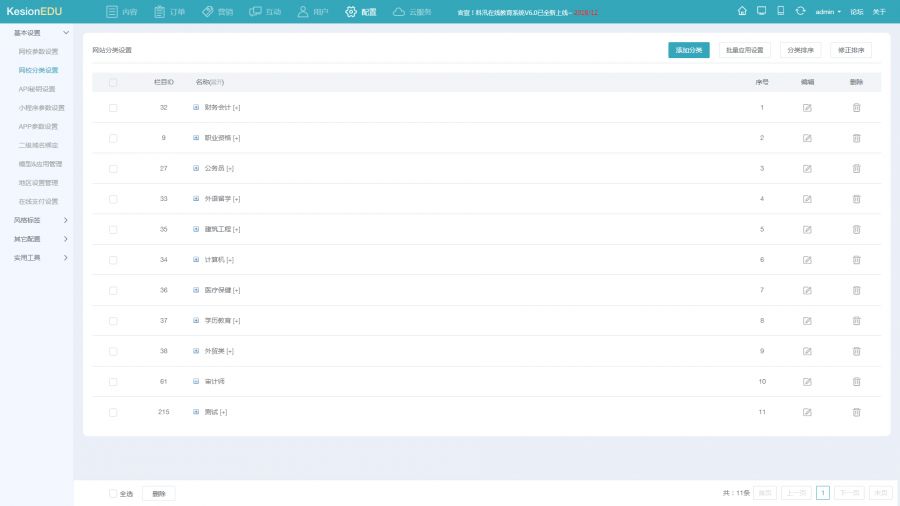Expand subcategories of 职业资格 row
The height and width of the screenshot is (506, 900).
(x=196, y=138)
